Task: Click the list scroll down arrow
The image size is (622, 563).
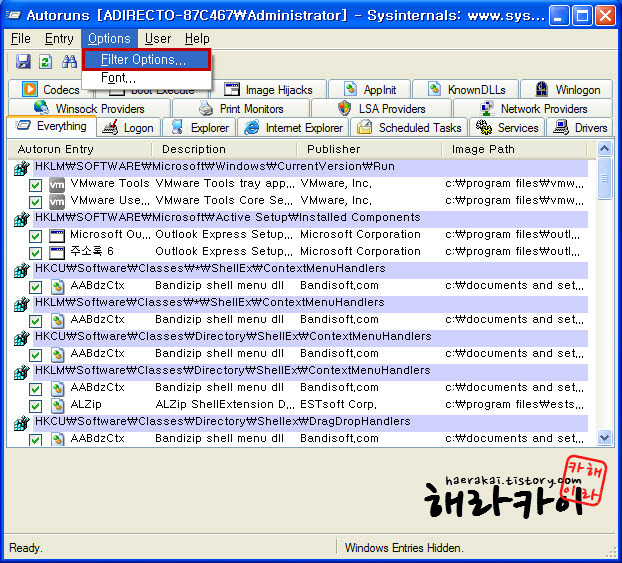Action: click(x=605, y=438)
